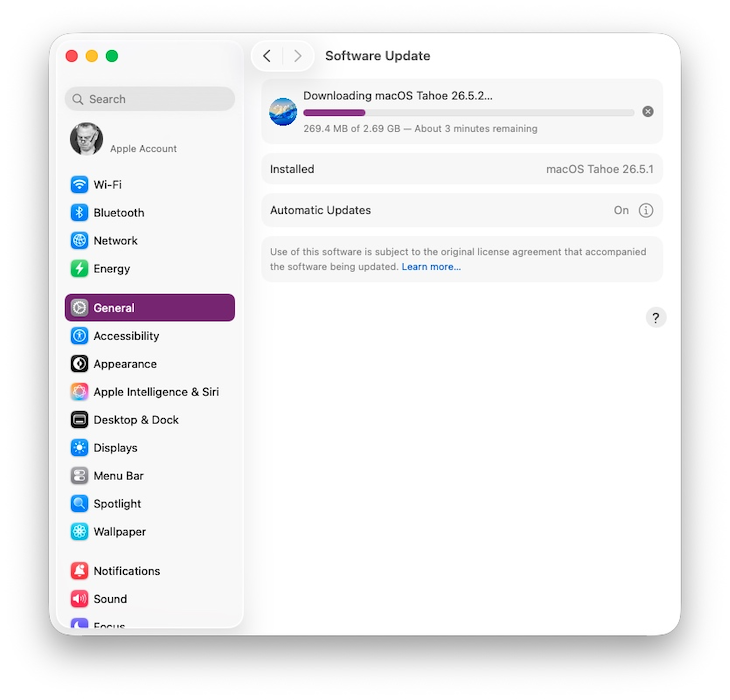Click the Sound speaker icon

[x=79, y=599]
